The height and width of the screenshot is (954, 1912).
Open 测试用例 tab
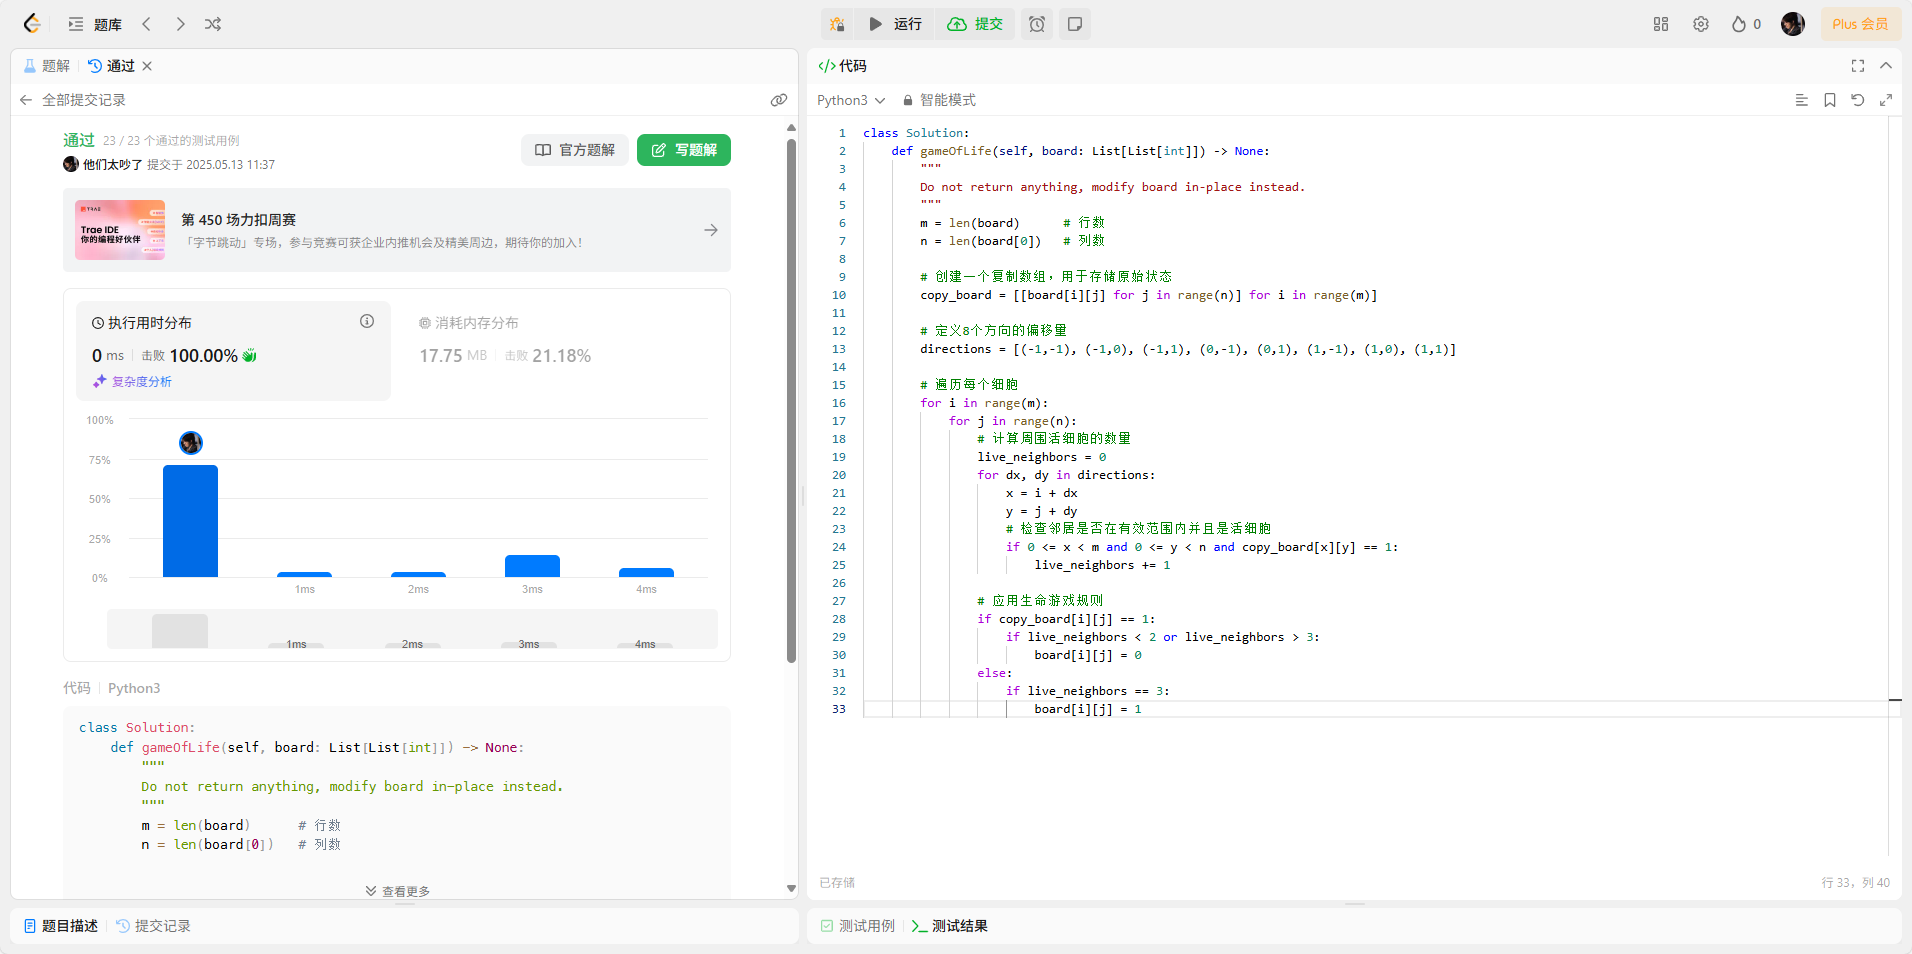(x=858, y=926)
